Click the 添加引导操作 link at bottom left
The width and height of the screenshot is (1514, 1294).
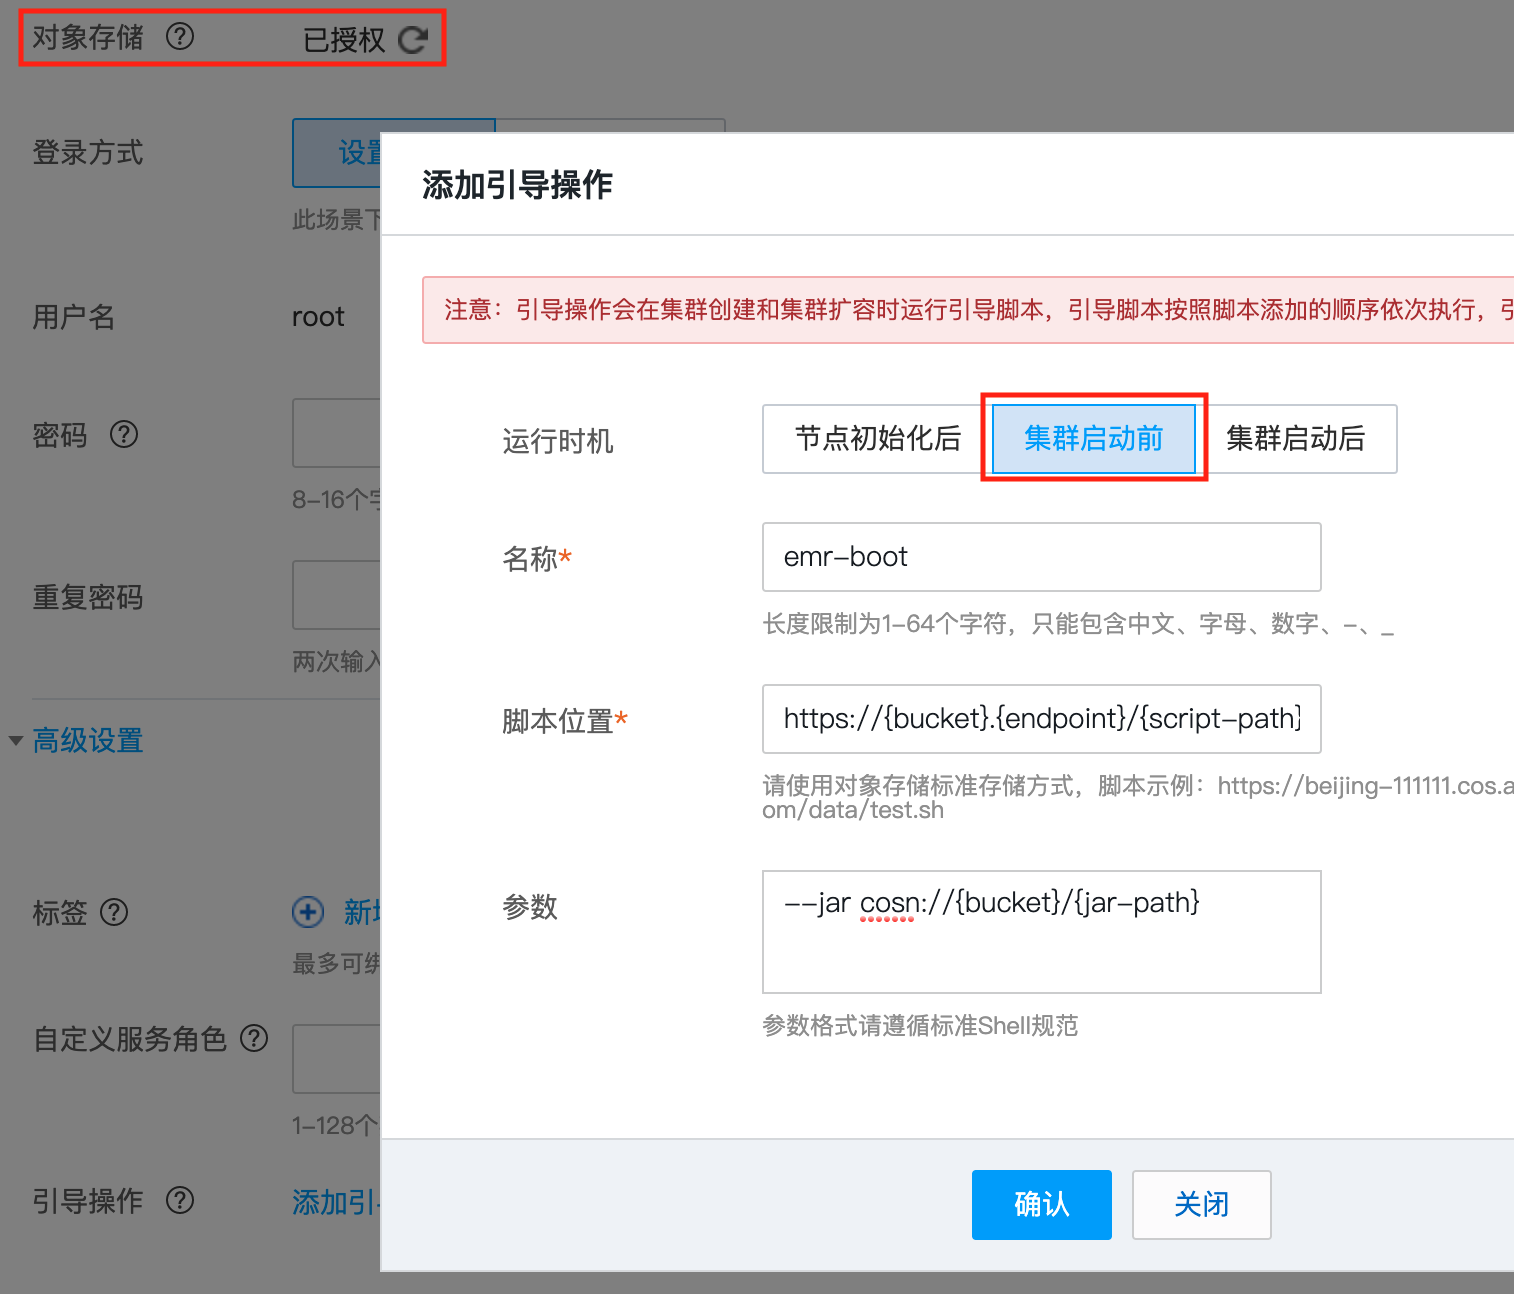tap(335, 1202)
